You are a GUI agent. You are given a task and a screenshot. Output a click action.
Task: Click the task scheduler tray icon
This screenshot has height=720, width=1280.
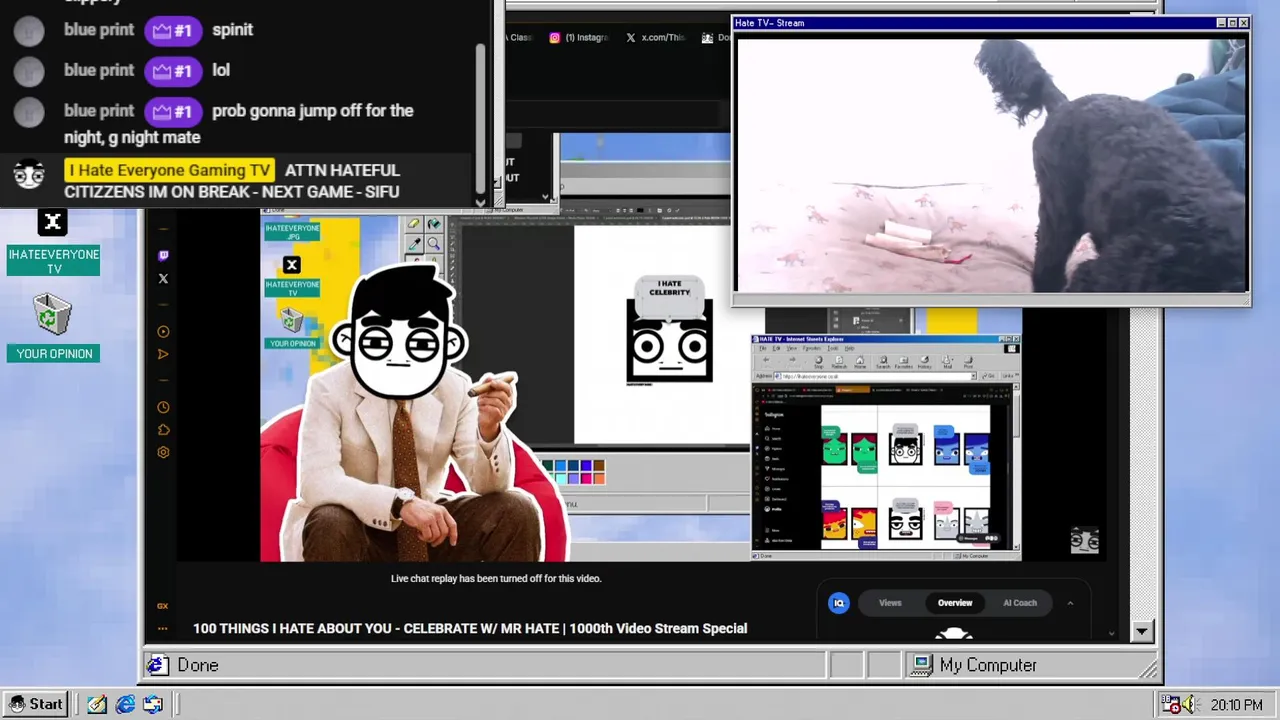point(1171,704)
